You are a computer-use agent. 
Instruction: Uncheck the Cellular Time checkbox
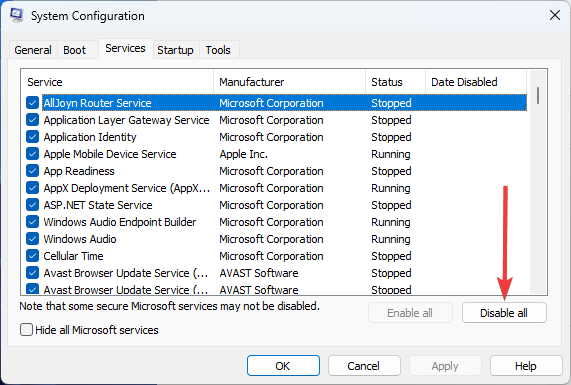(x=32, y=256)
